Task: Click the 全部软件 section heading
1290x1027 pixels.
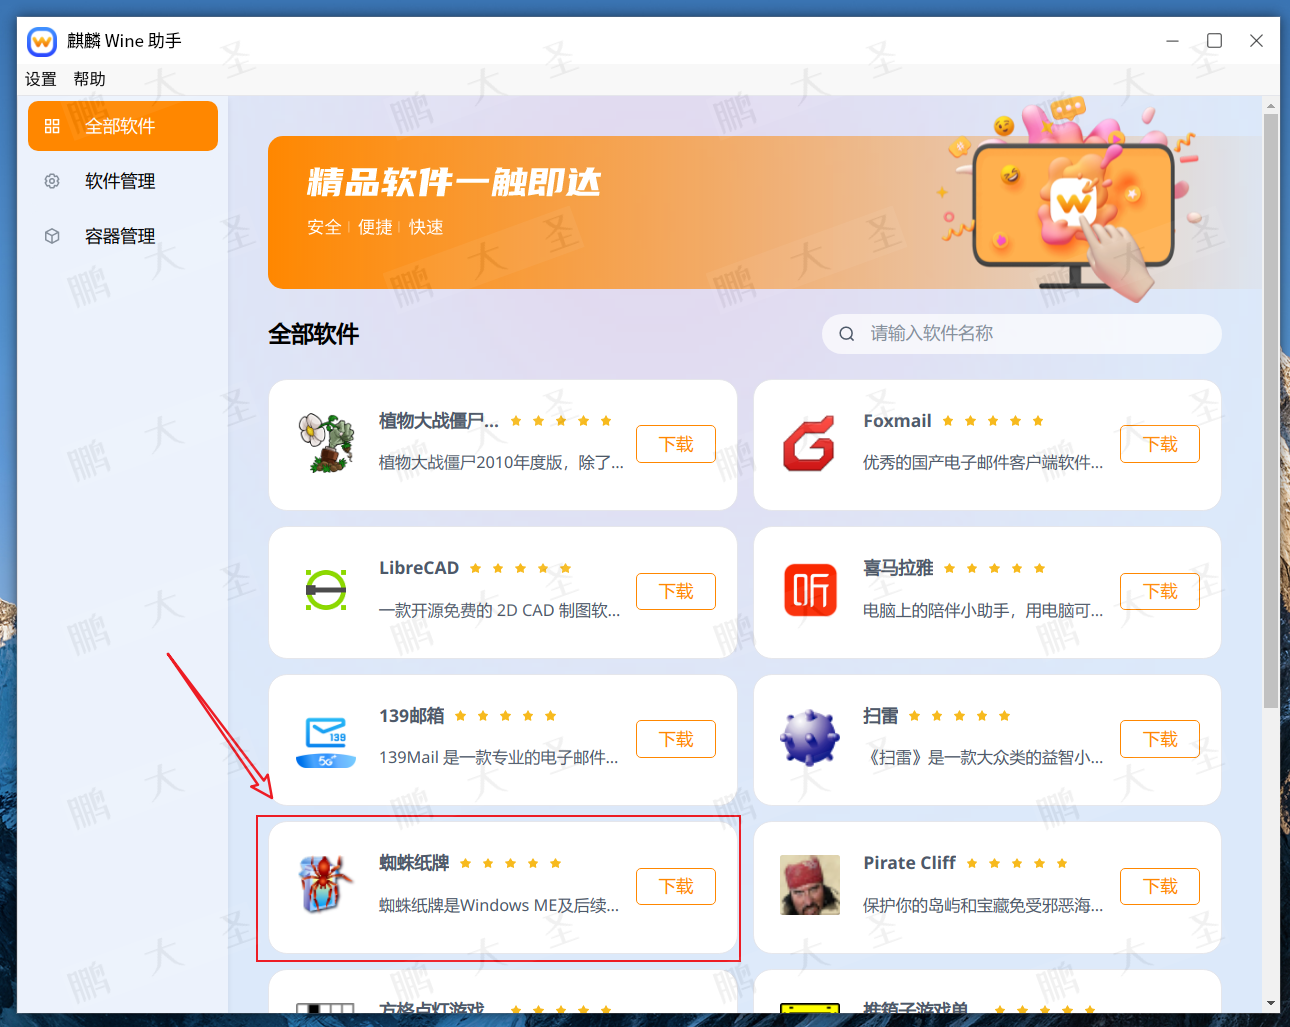Action: coord(313,334)
